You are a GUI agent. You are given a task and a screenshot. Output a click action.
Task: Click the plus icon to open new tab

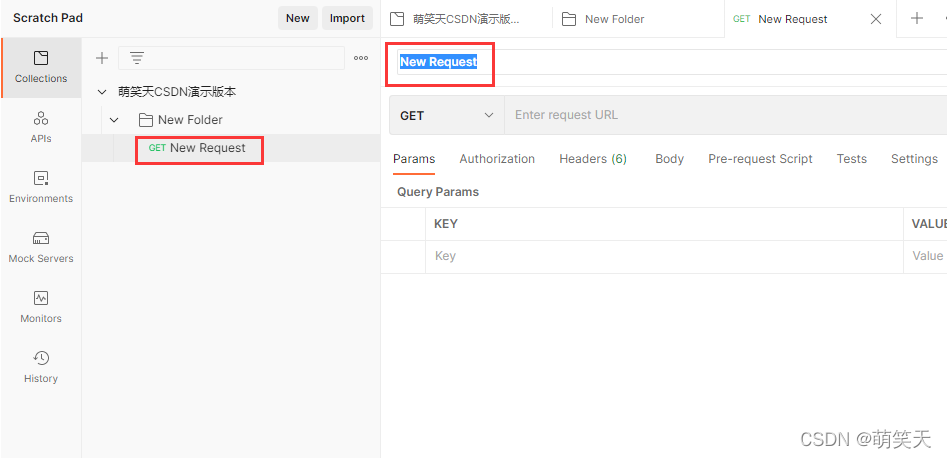917,18
